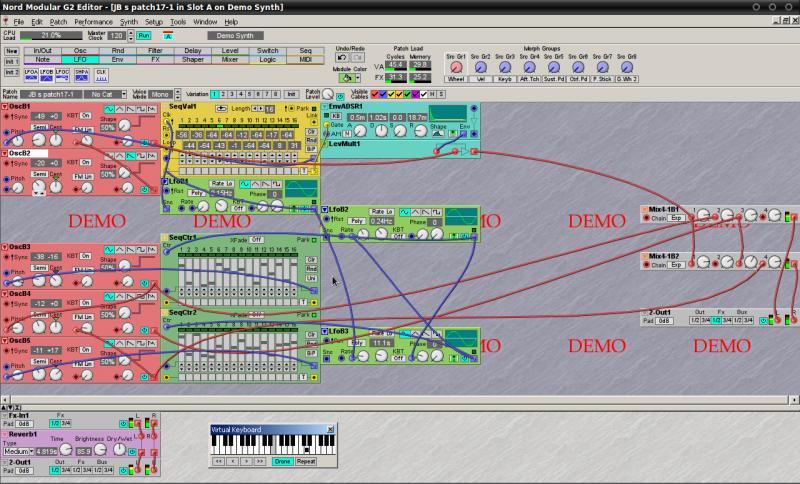Toggle the Run clock button
Screen dimensions: 800x484
coord(144,36)
